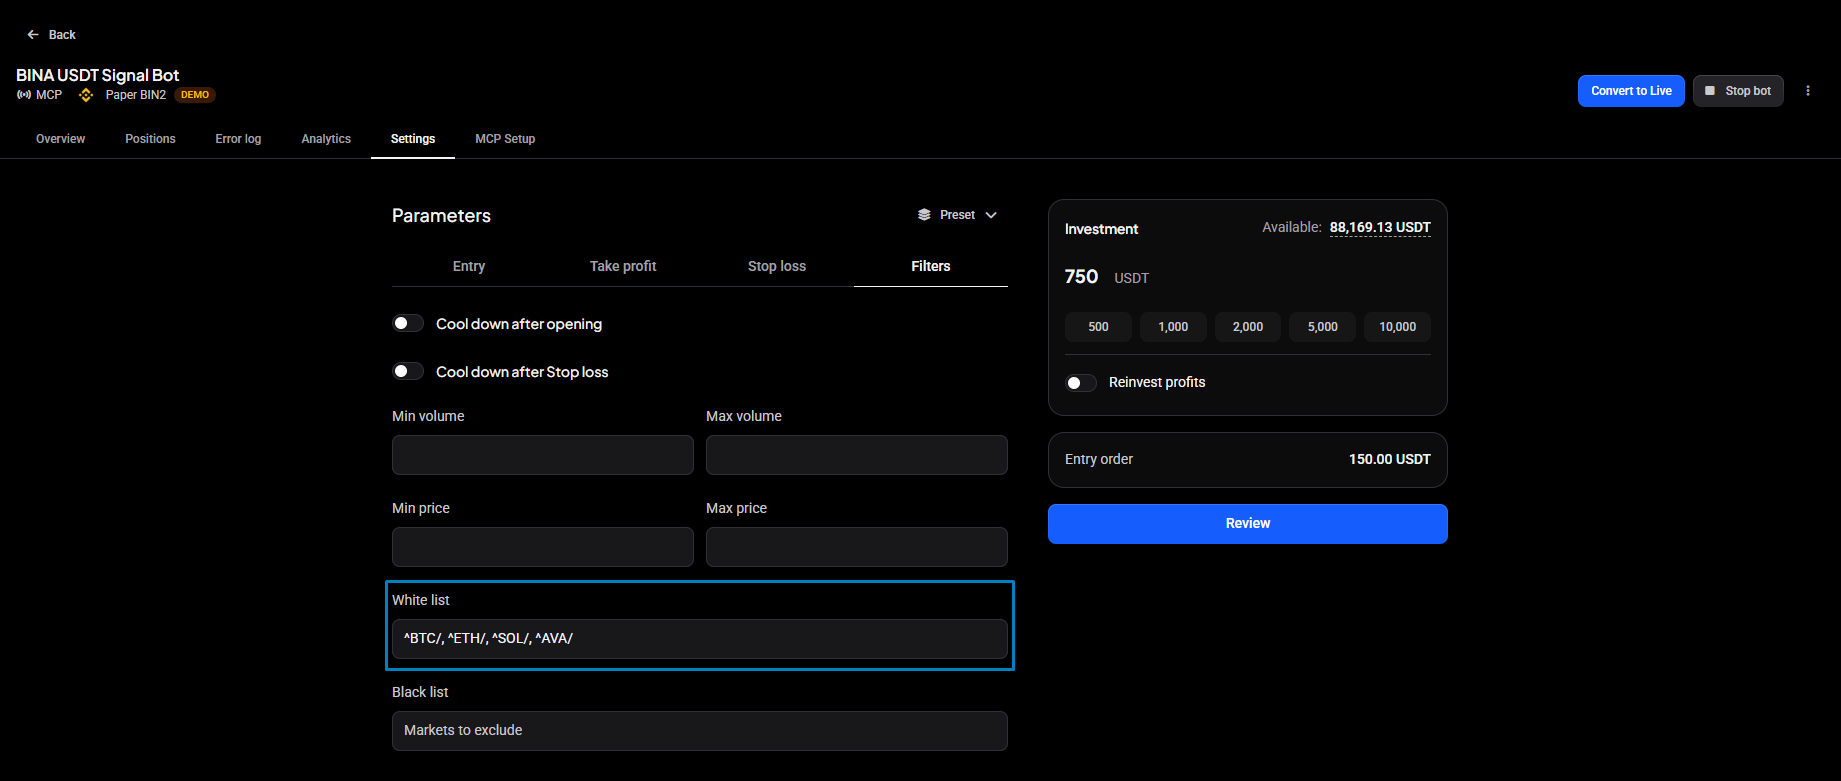Switch to Entry parameters tab
1841x781 pixels.
click(469, 266)
